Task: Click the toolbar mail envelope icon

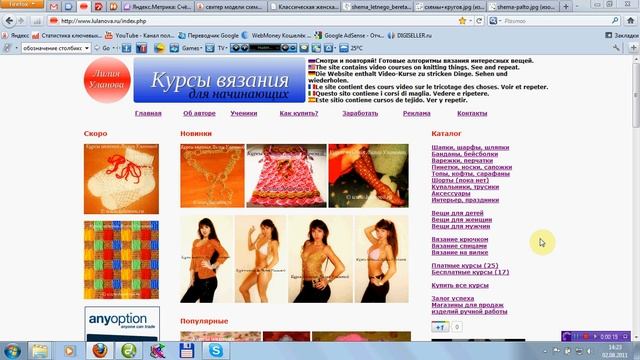Action: point(210,48)
